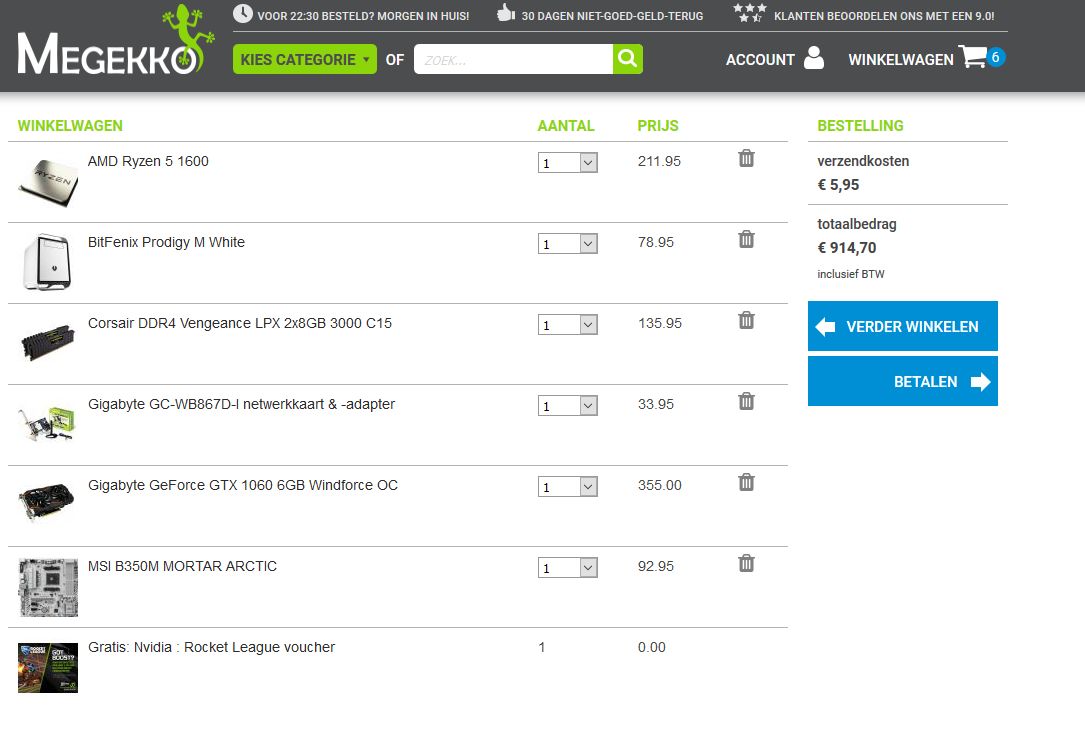The image size is (1085, 735).
Task: Remove Corsair DDR4 Vengeance with trash icon
Action: point(746,320)
